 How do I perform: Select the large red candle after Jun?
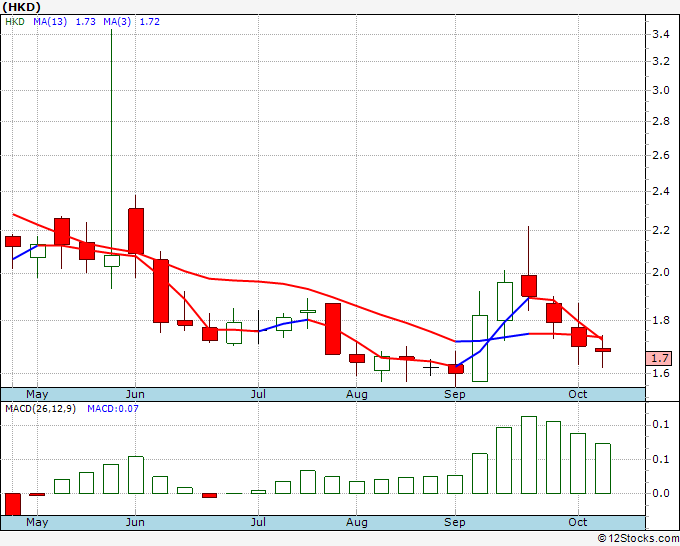tap(161, 291)
